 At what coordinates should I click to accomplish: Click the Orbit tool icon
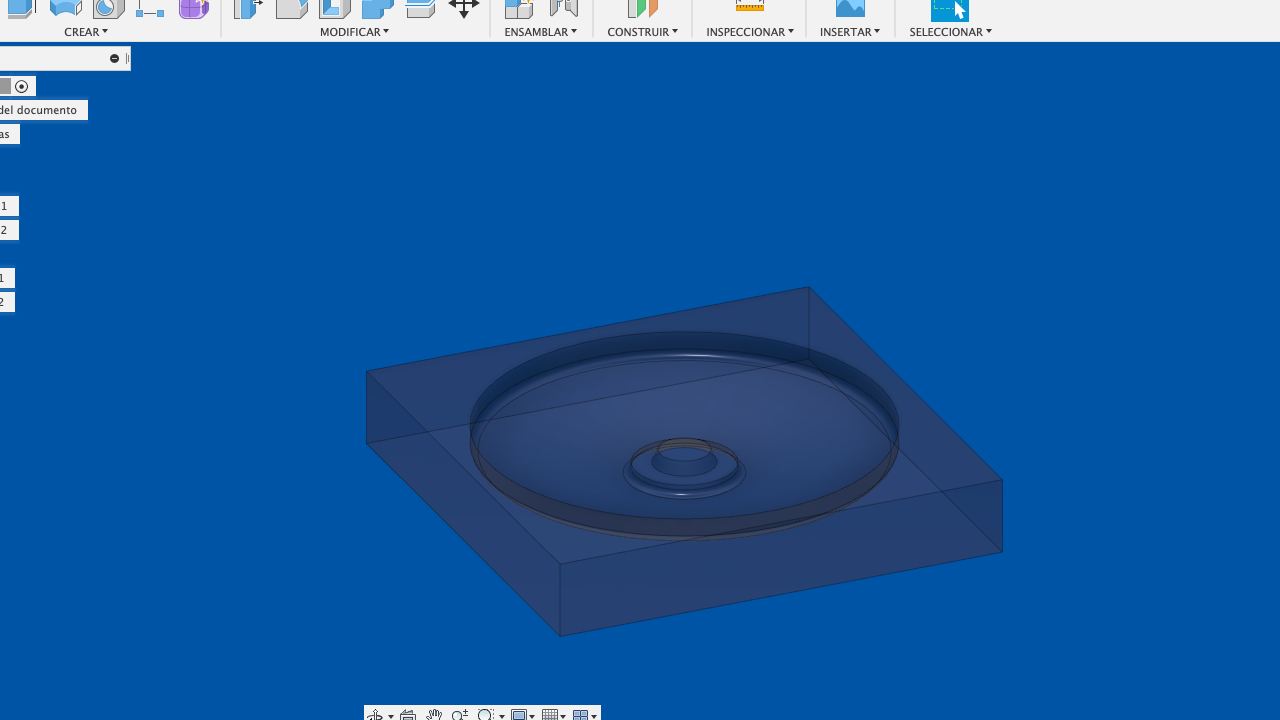(376, 714)
